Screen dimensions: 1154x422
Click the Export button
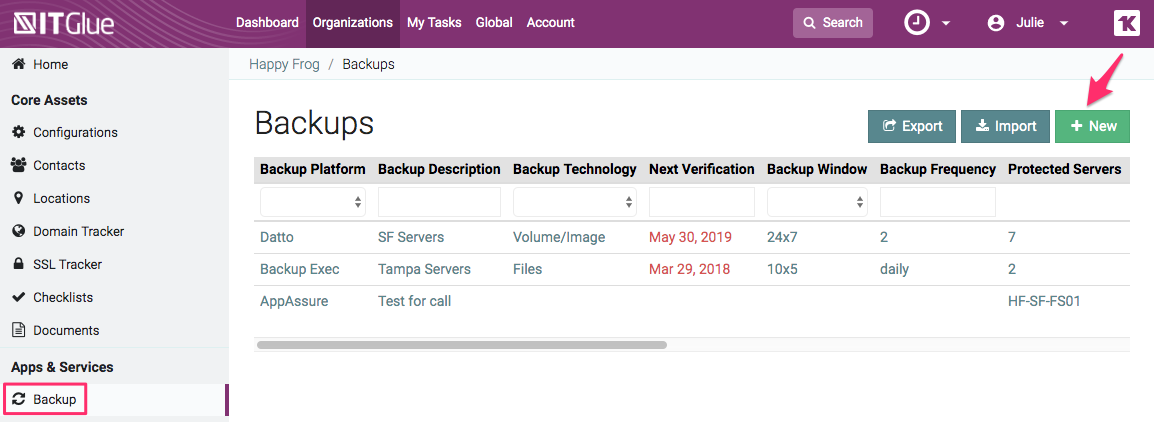pyautogui.click(x=911, y=126)
